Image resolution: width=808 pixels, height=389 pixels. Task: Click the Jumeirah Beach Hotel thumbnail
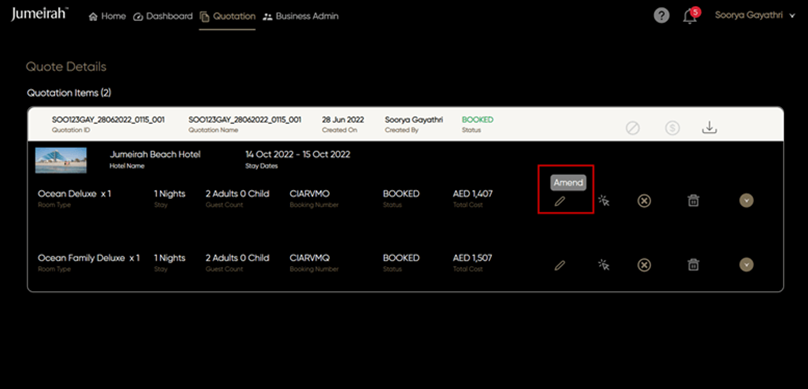[61, 160]
